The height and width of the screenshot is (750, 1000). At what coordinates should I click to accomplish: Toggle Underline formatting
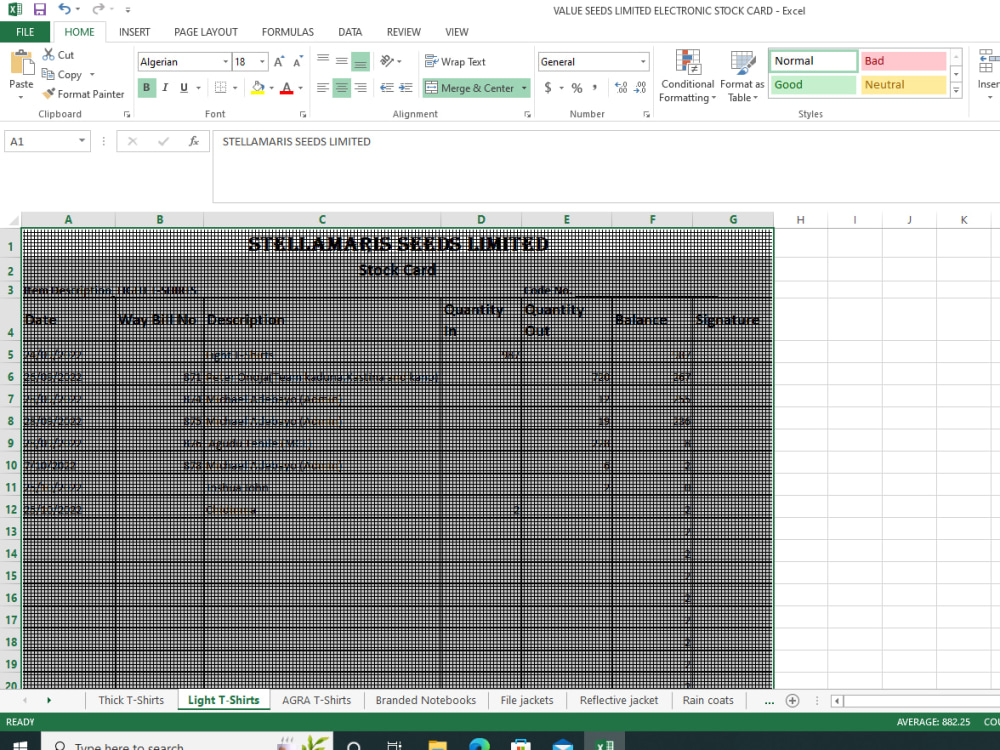point(184,87)
